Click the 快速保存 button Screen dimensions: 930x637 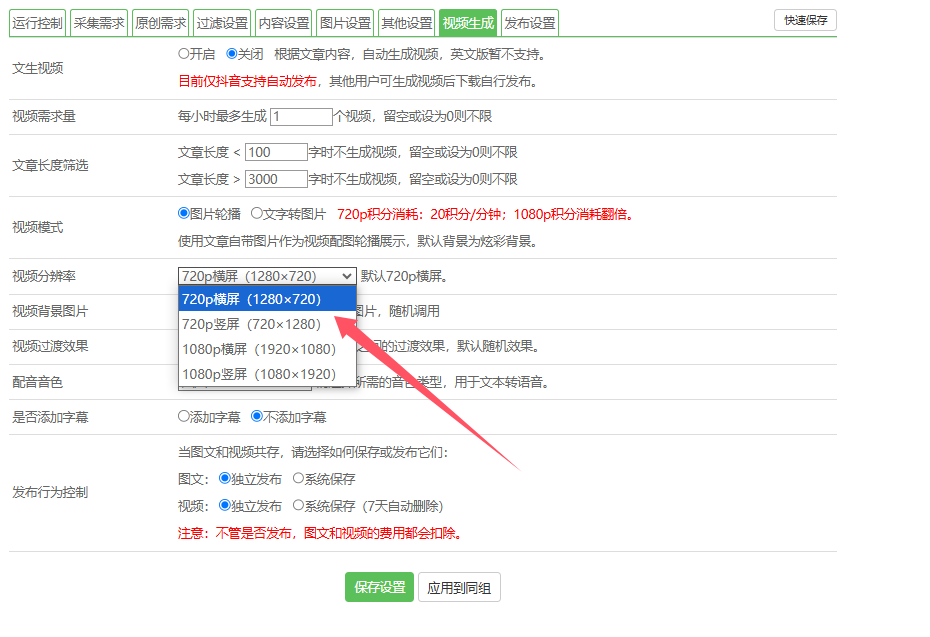click(805, 20)
